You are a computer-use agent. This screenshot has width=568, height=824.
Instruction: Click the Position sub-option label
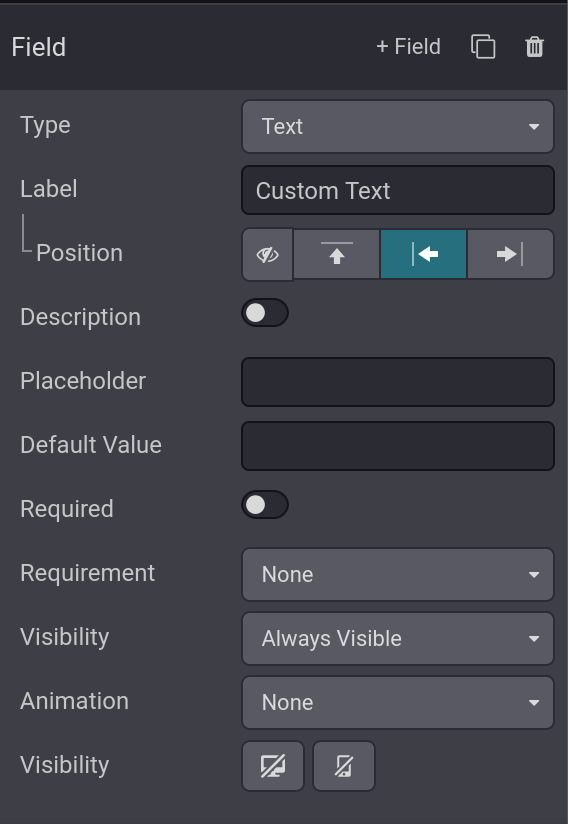tap(79, 253)
